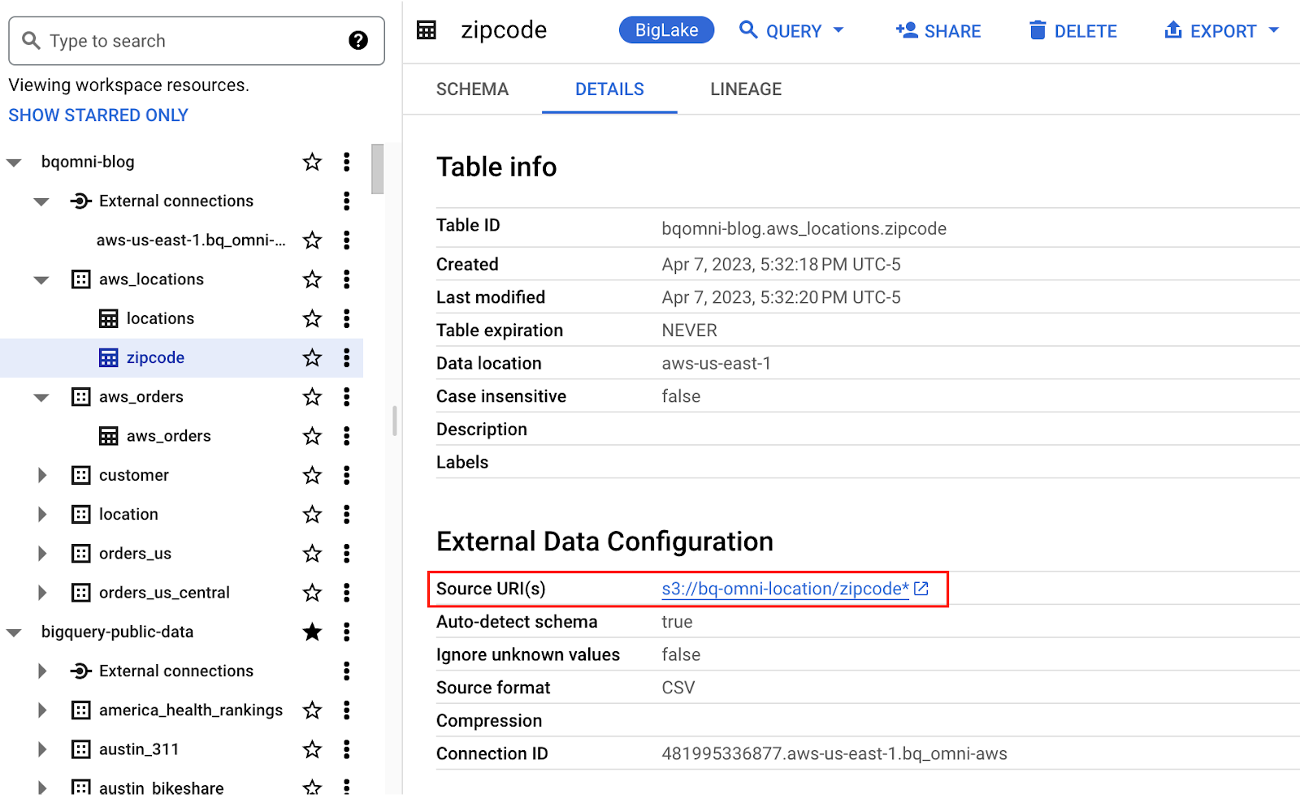The height and width of the screenshot is (795, 1300).
Task: Collapse the aws_orders dataset
Action: coord(41,397)
